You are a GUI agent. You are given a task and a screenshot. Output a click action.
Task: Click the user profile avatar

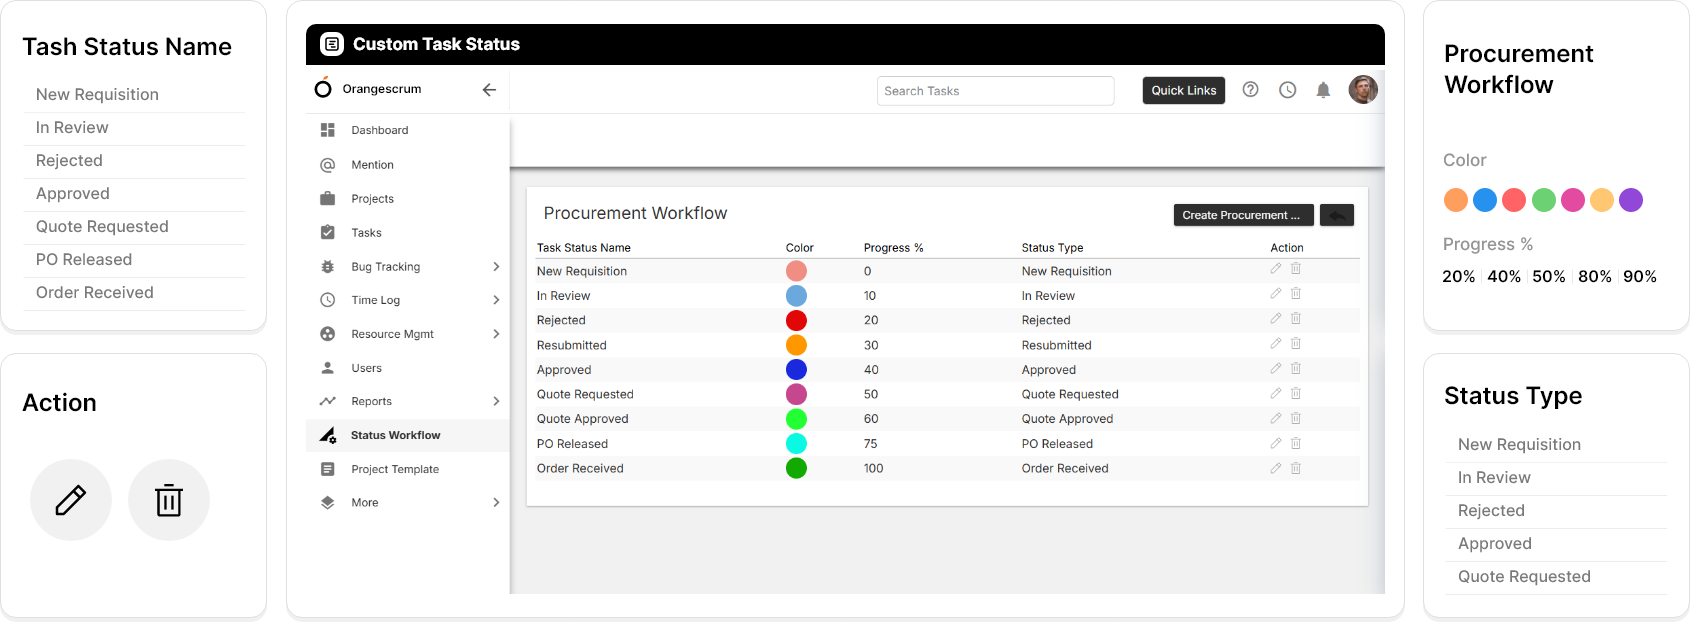coord(1363,90)
